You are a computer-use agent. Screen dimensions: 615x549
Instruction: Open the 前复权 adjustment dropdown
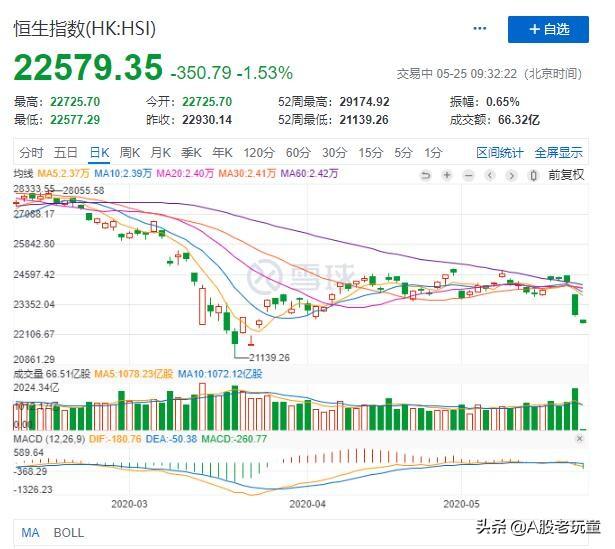(566, 175)
